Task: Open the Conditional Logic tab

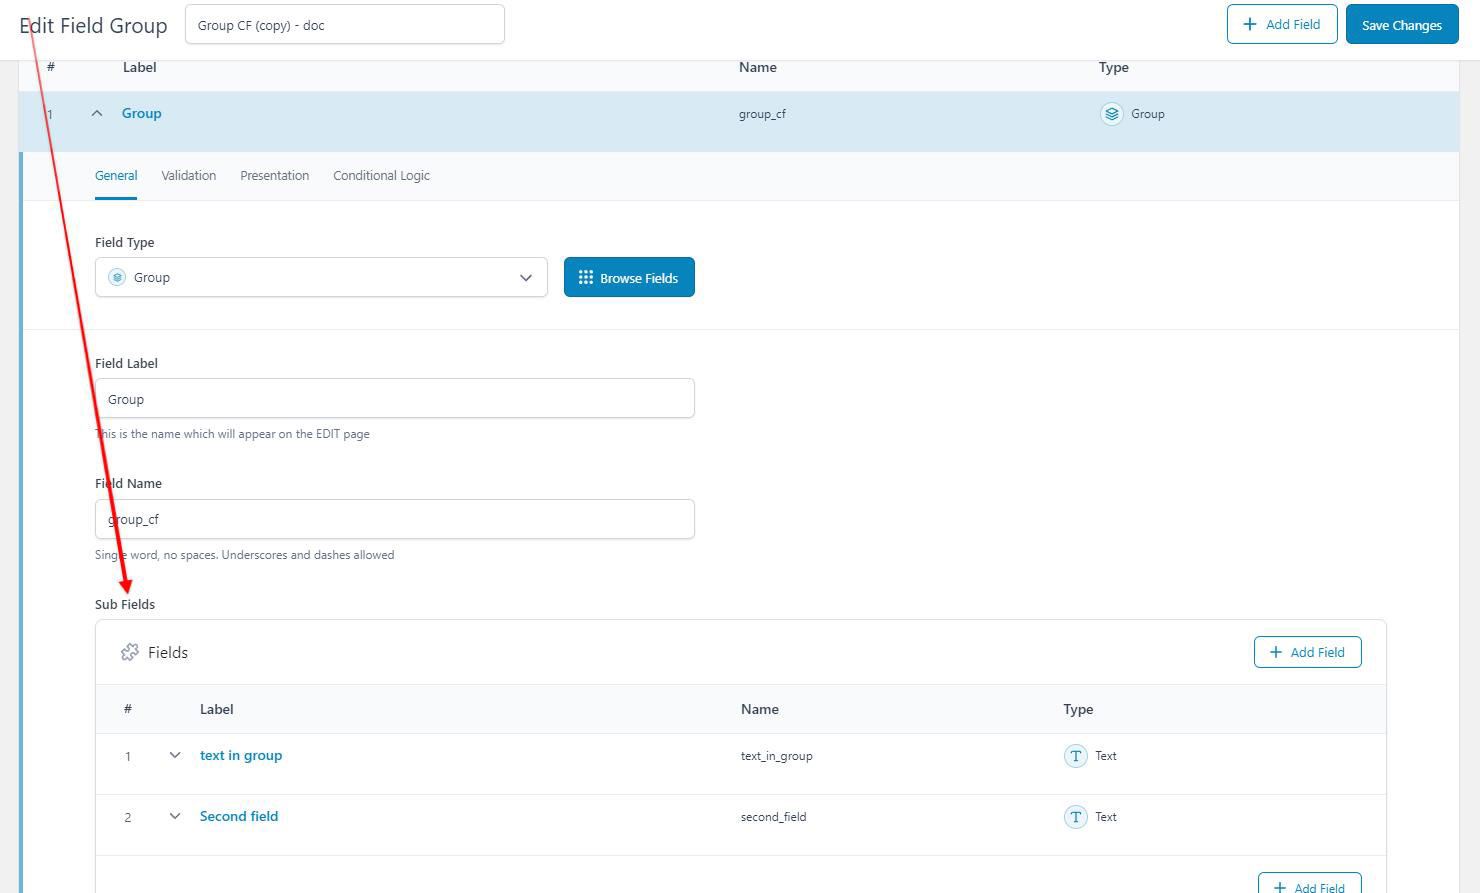Action: 381,175
